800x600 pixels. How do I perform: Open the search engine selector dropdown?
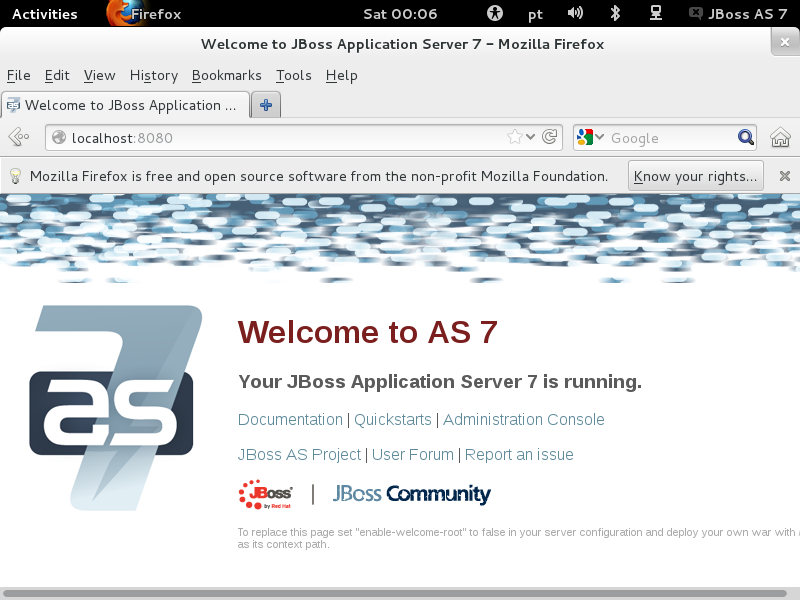590,137
